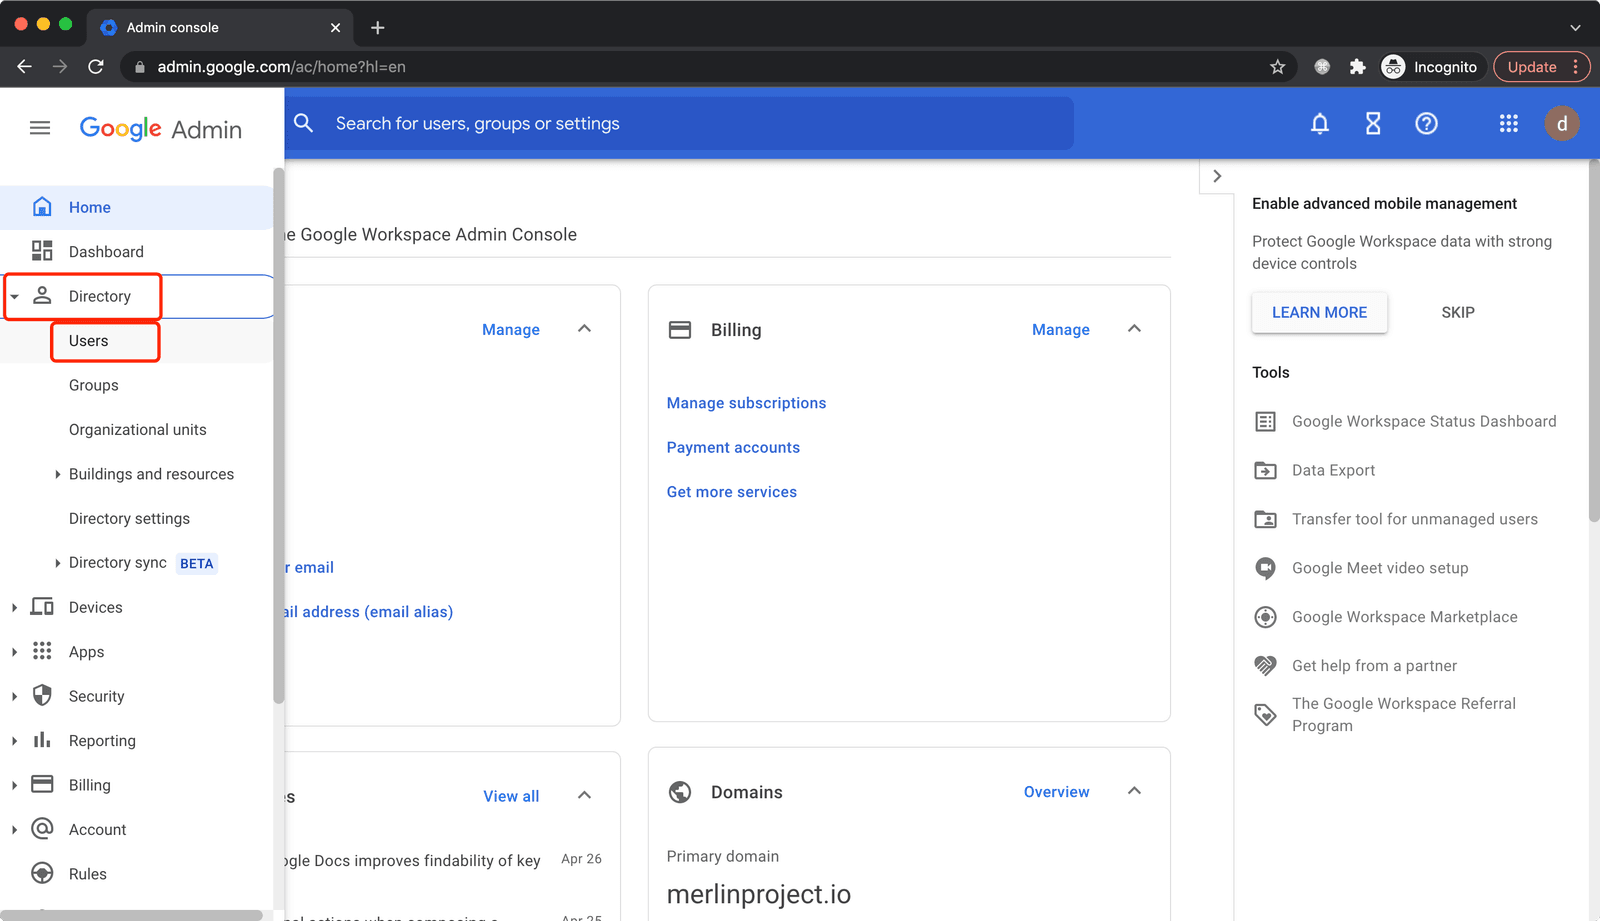Viewport: 1600px width, 921px height.
Task: Click the Status Dashboard icon
Action: tap(1265, 421)
